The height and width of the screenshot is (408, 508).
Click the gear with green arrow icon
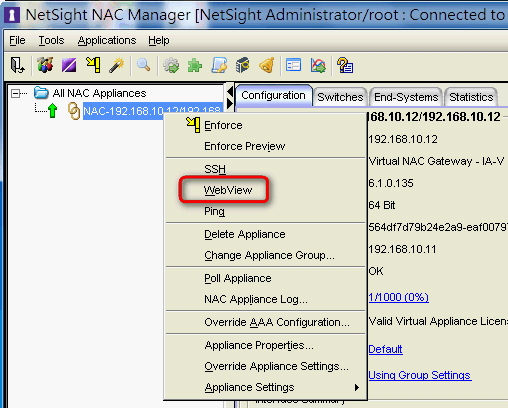171,65
